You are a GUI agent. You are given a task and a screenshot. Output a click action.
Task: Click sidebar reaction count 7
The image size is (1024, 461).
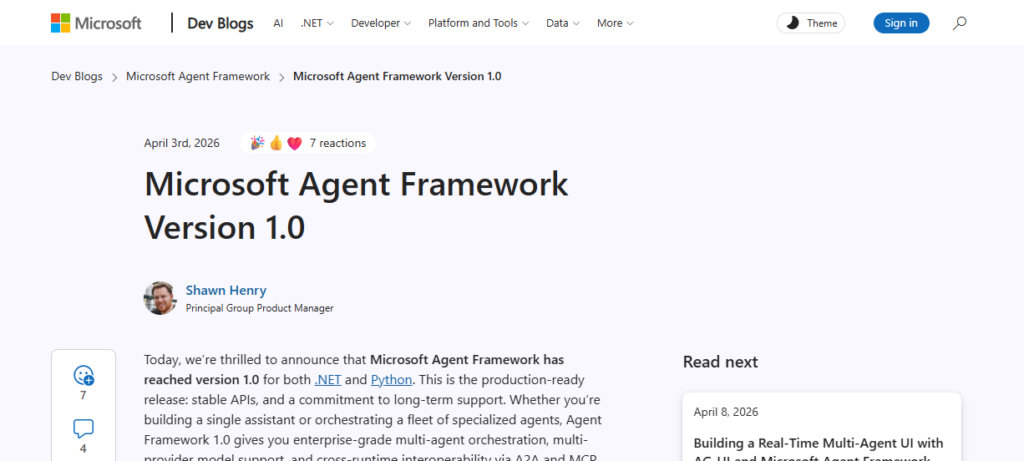pyautogui.click(x=83, y=395)
